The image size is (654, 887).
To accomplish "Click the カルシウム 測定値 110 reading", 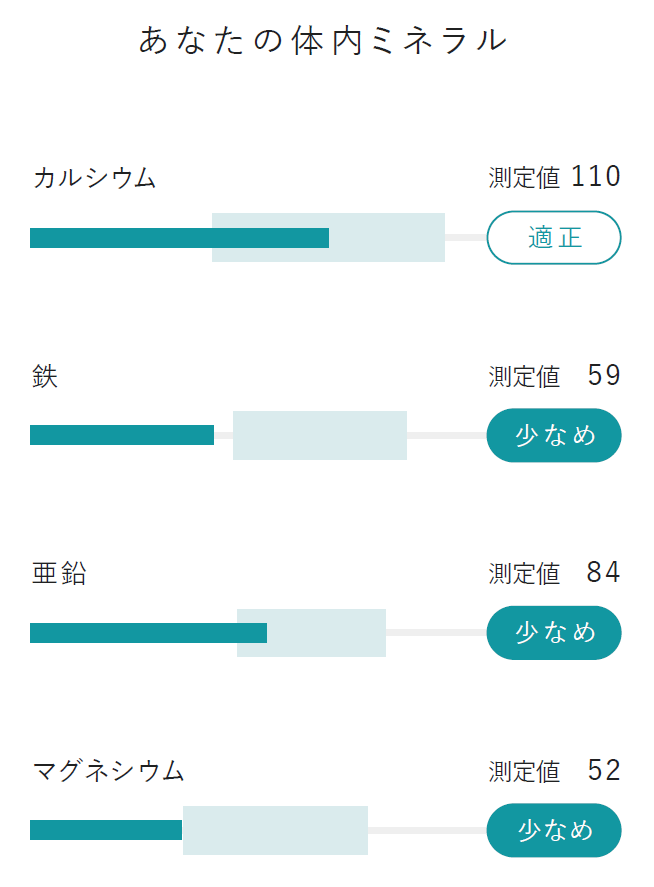I will [x=555, y=178].
